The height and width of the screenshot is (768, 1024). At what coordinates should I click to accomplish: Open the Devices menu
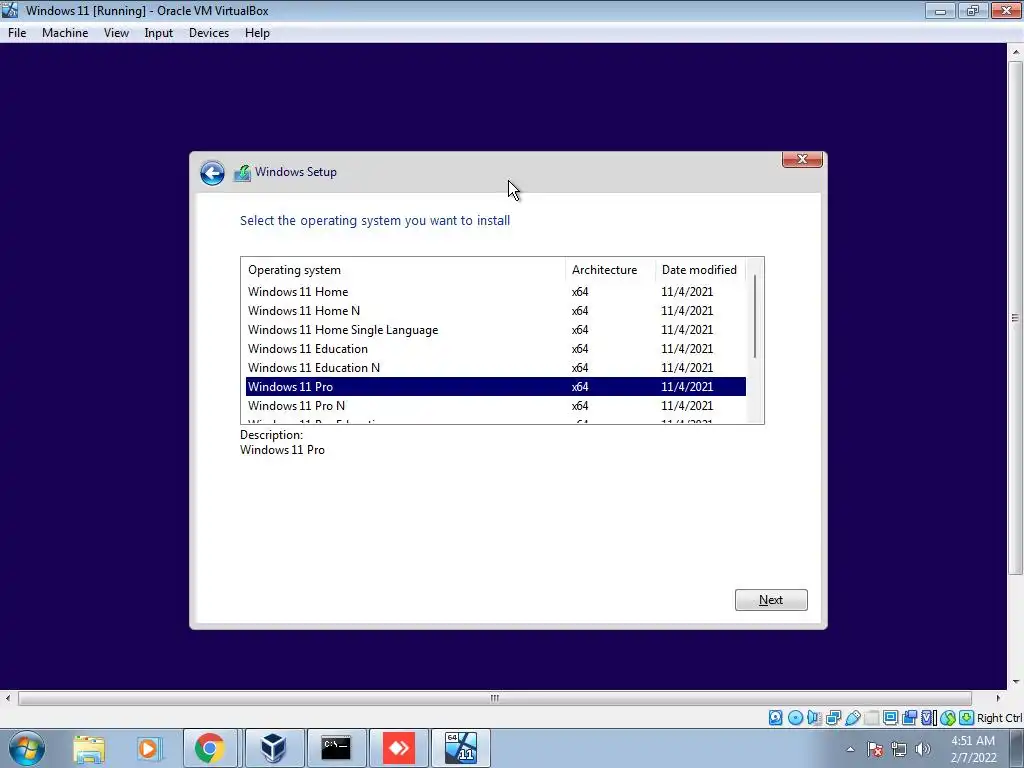tap(209, 33)
